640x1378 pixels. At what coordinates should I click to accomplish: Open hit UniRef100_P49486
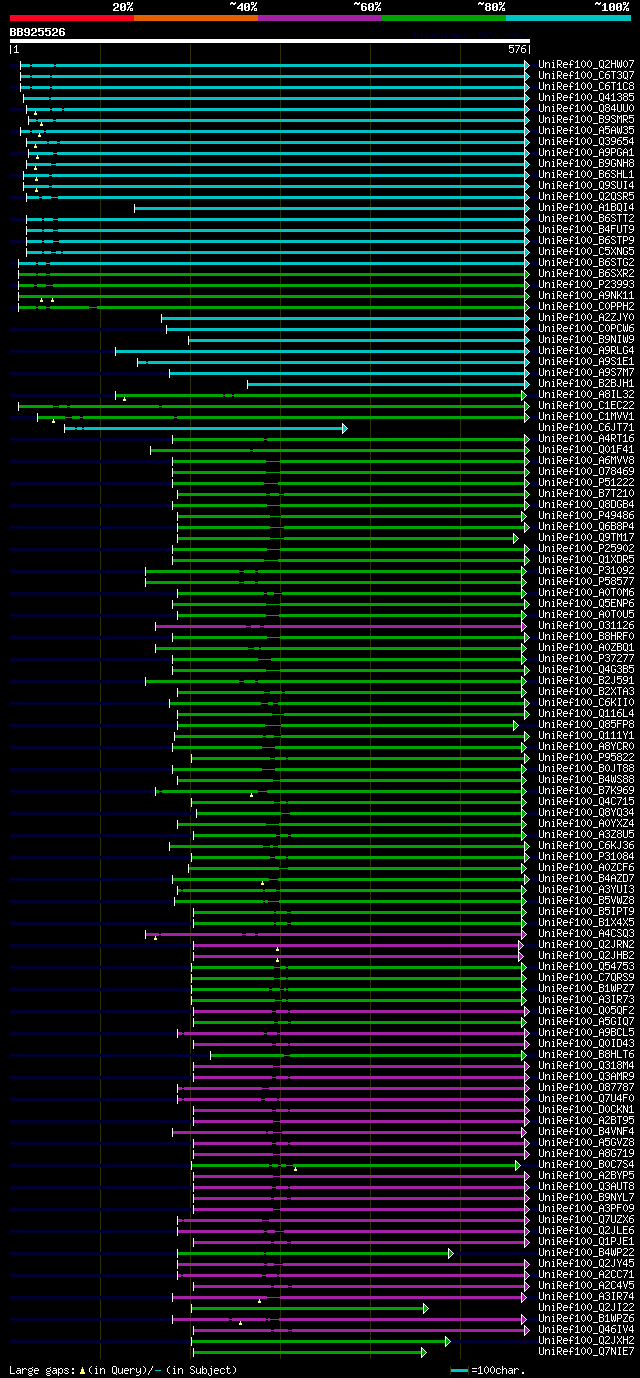586,515
